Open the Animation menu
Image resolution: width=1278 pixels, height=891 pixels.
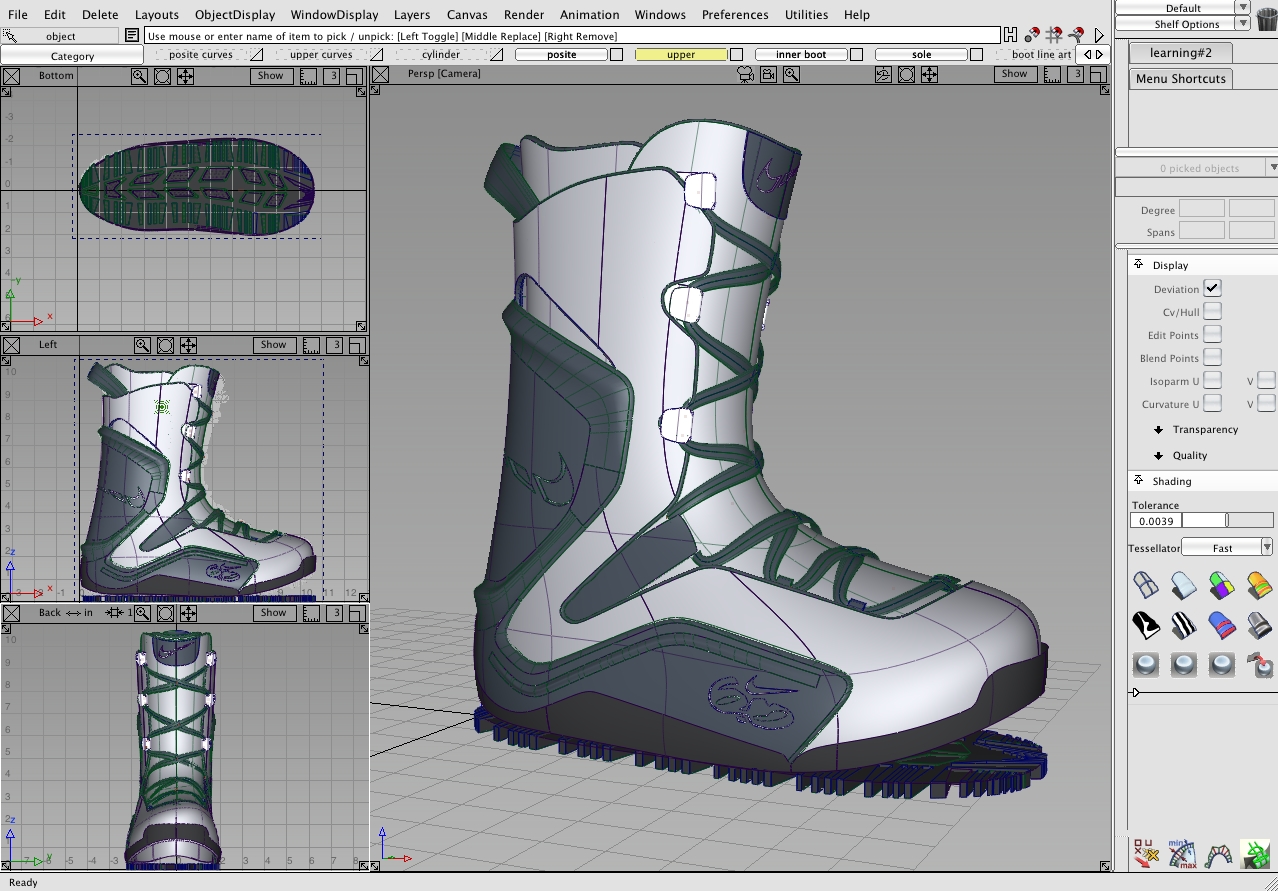pos(589,14)
